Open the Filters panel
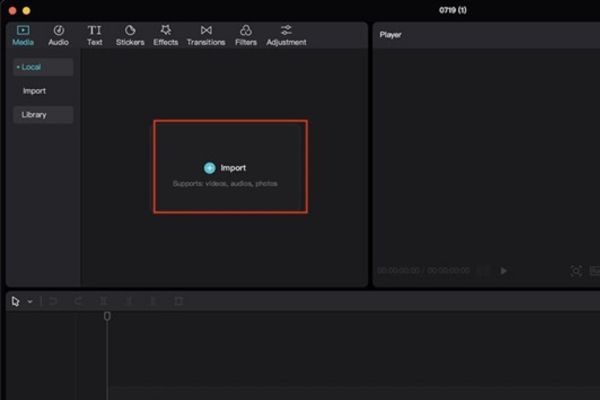The width and height of the screenshot is (600, 400). 246,35
